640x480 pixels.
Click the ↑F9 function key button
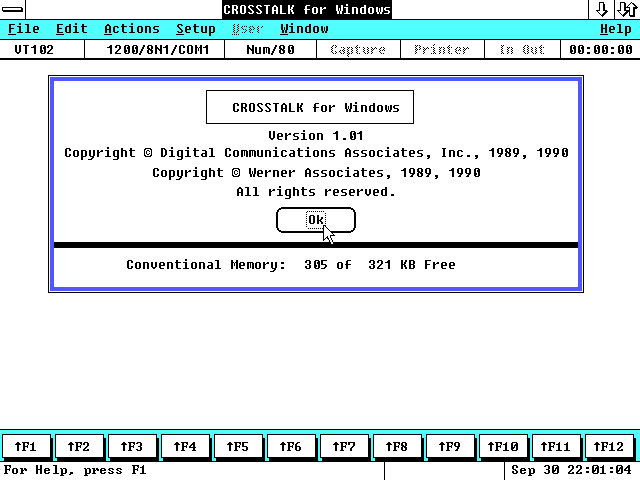point(451,446)
